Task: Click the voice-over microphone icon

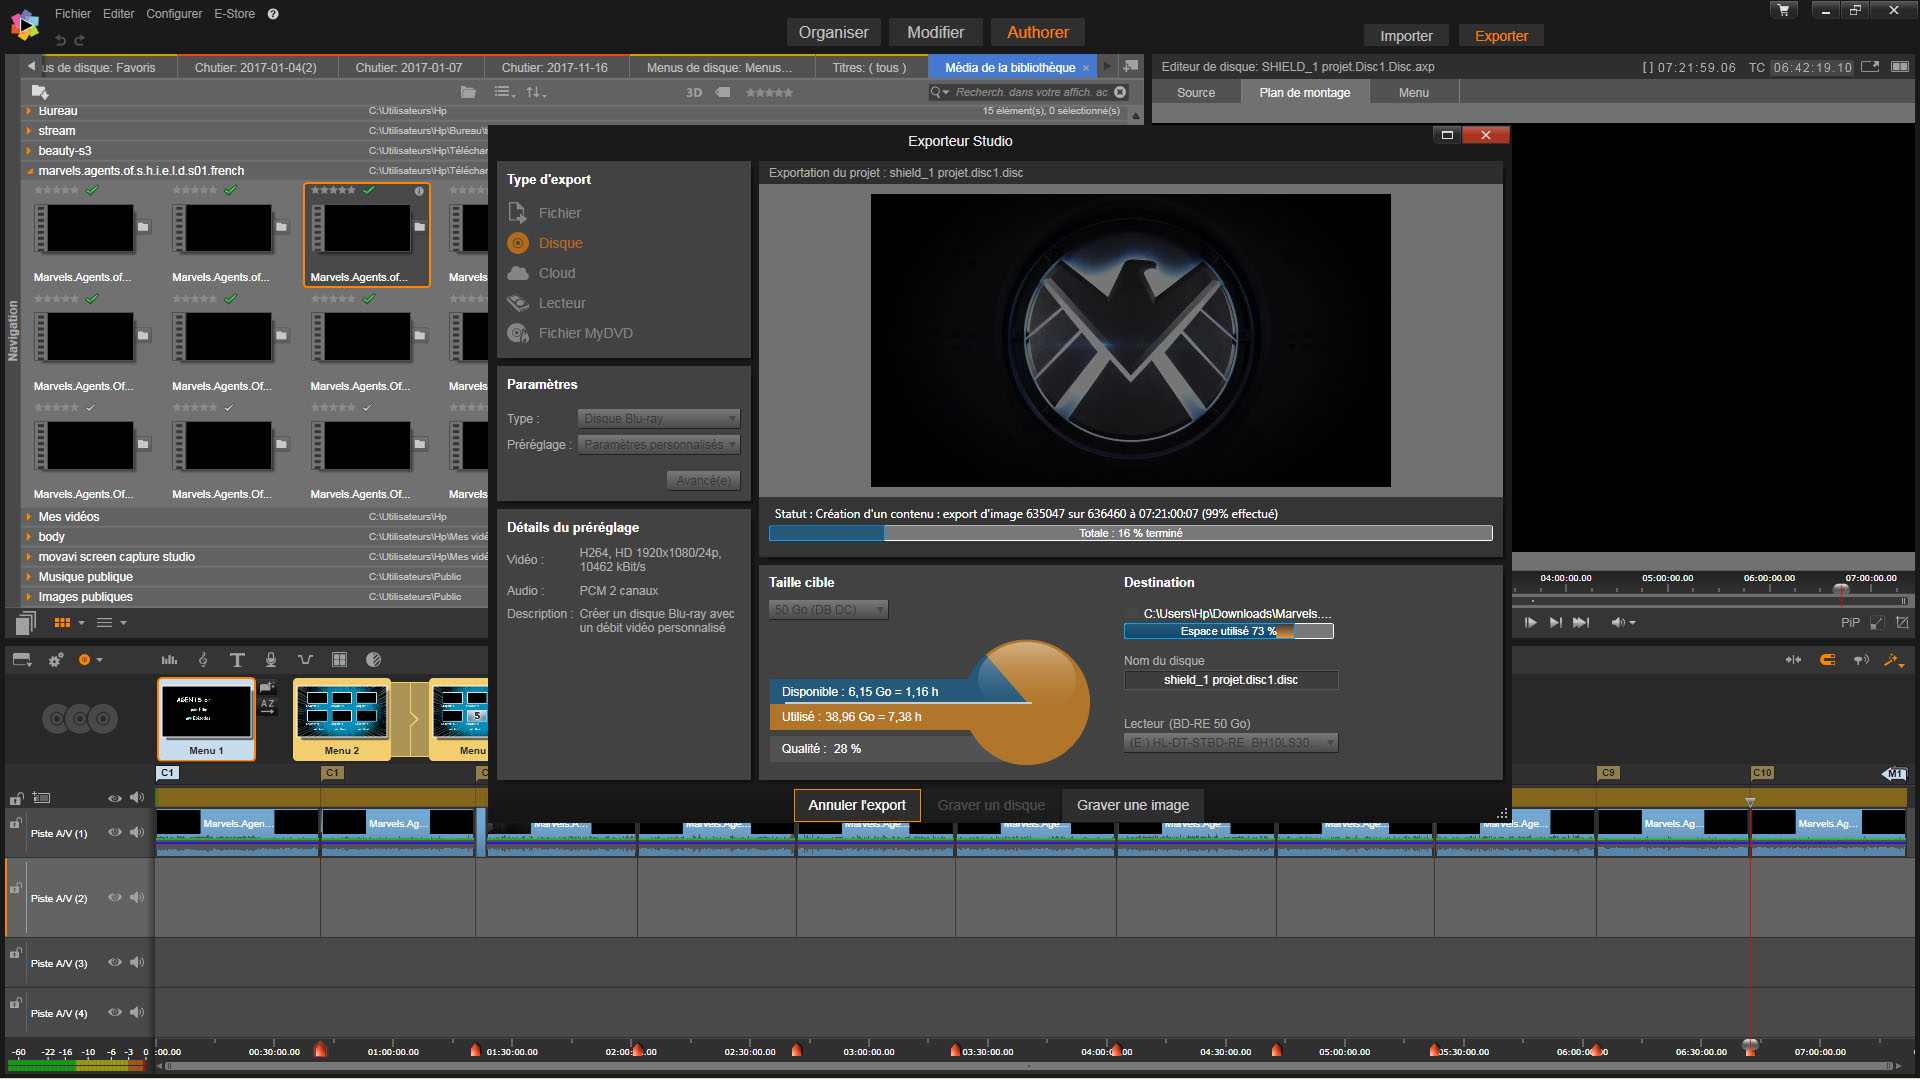Action: [x=270, y=660]
